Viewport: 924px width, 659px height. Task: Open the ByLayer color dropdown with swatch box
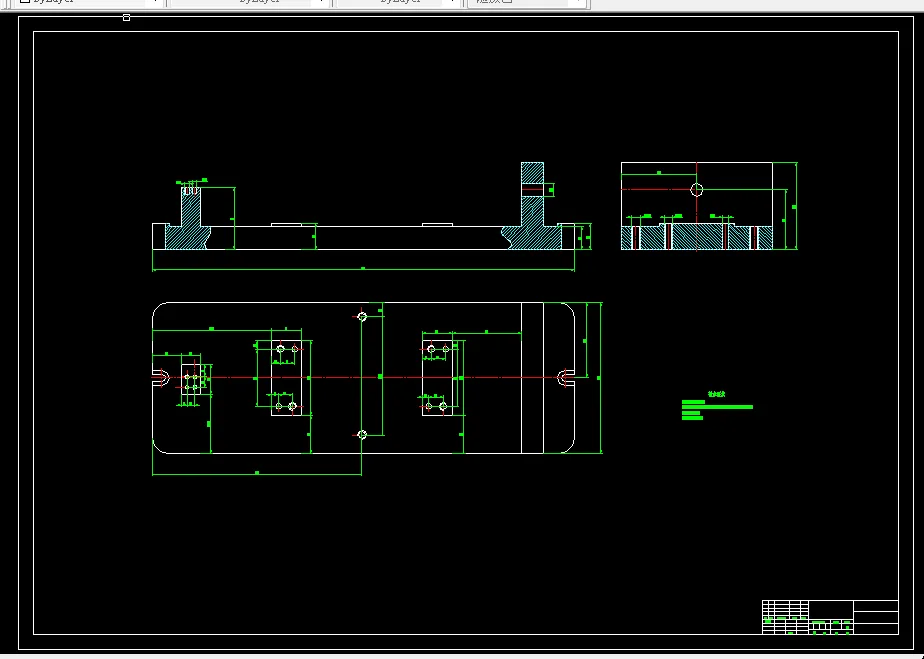pyautogui.click(x=88, y=2)
